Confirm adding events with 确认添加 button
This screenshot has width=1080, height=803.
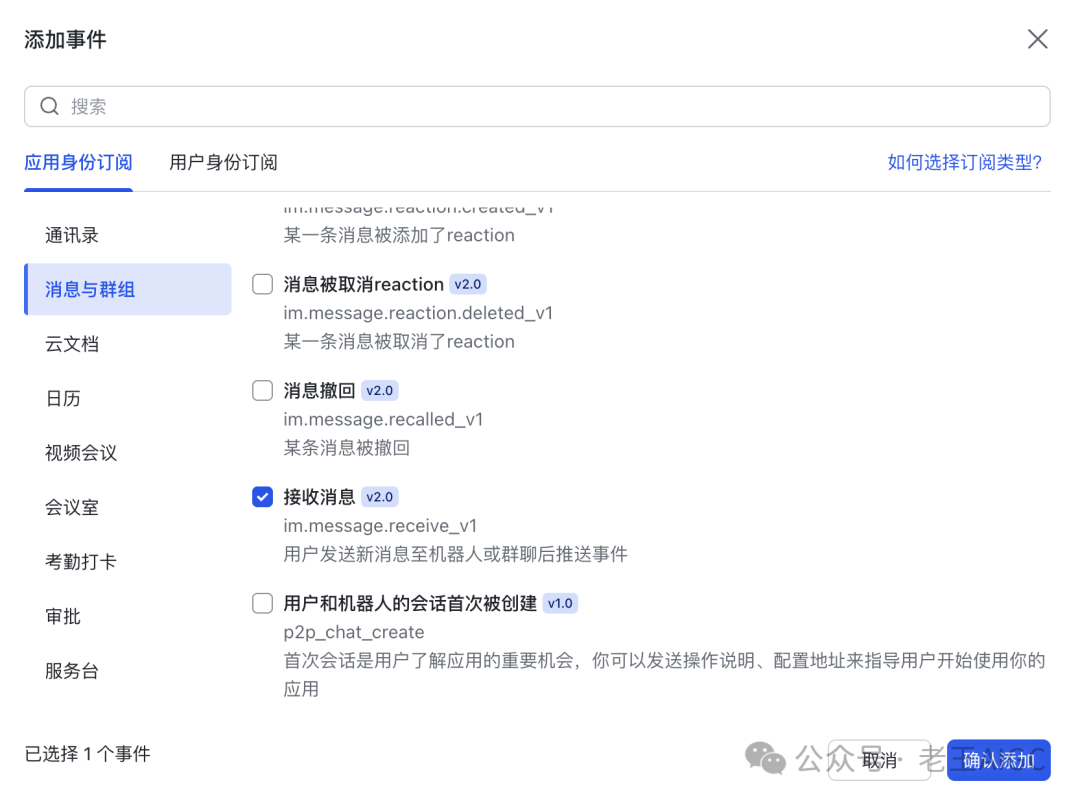[x=999, y=760]
